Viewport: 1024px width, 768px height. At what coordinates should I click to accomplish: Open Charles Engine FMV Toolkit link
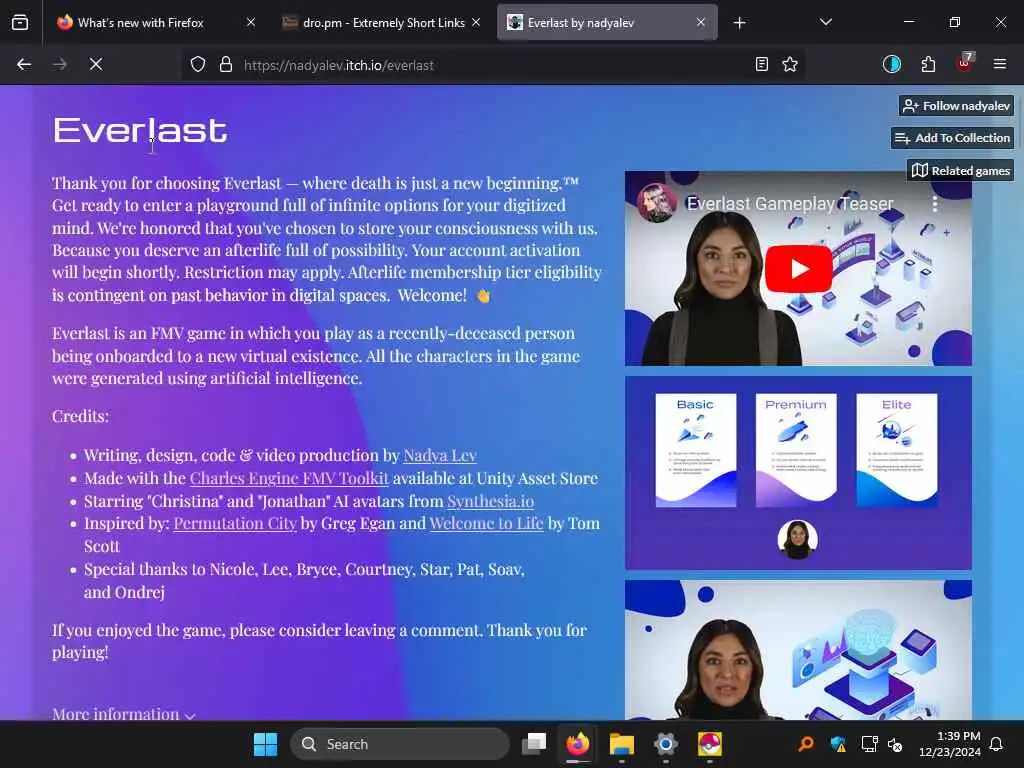click(x=289, y=478)
